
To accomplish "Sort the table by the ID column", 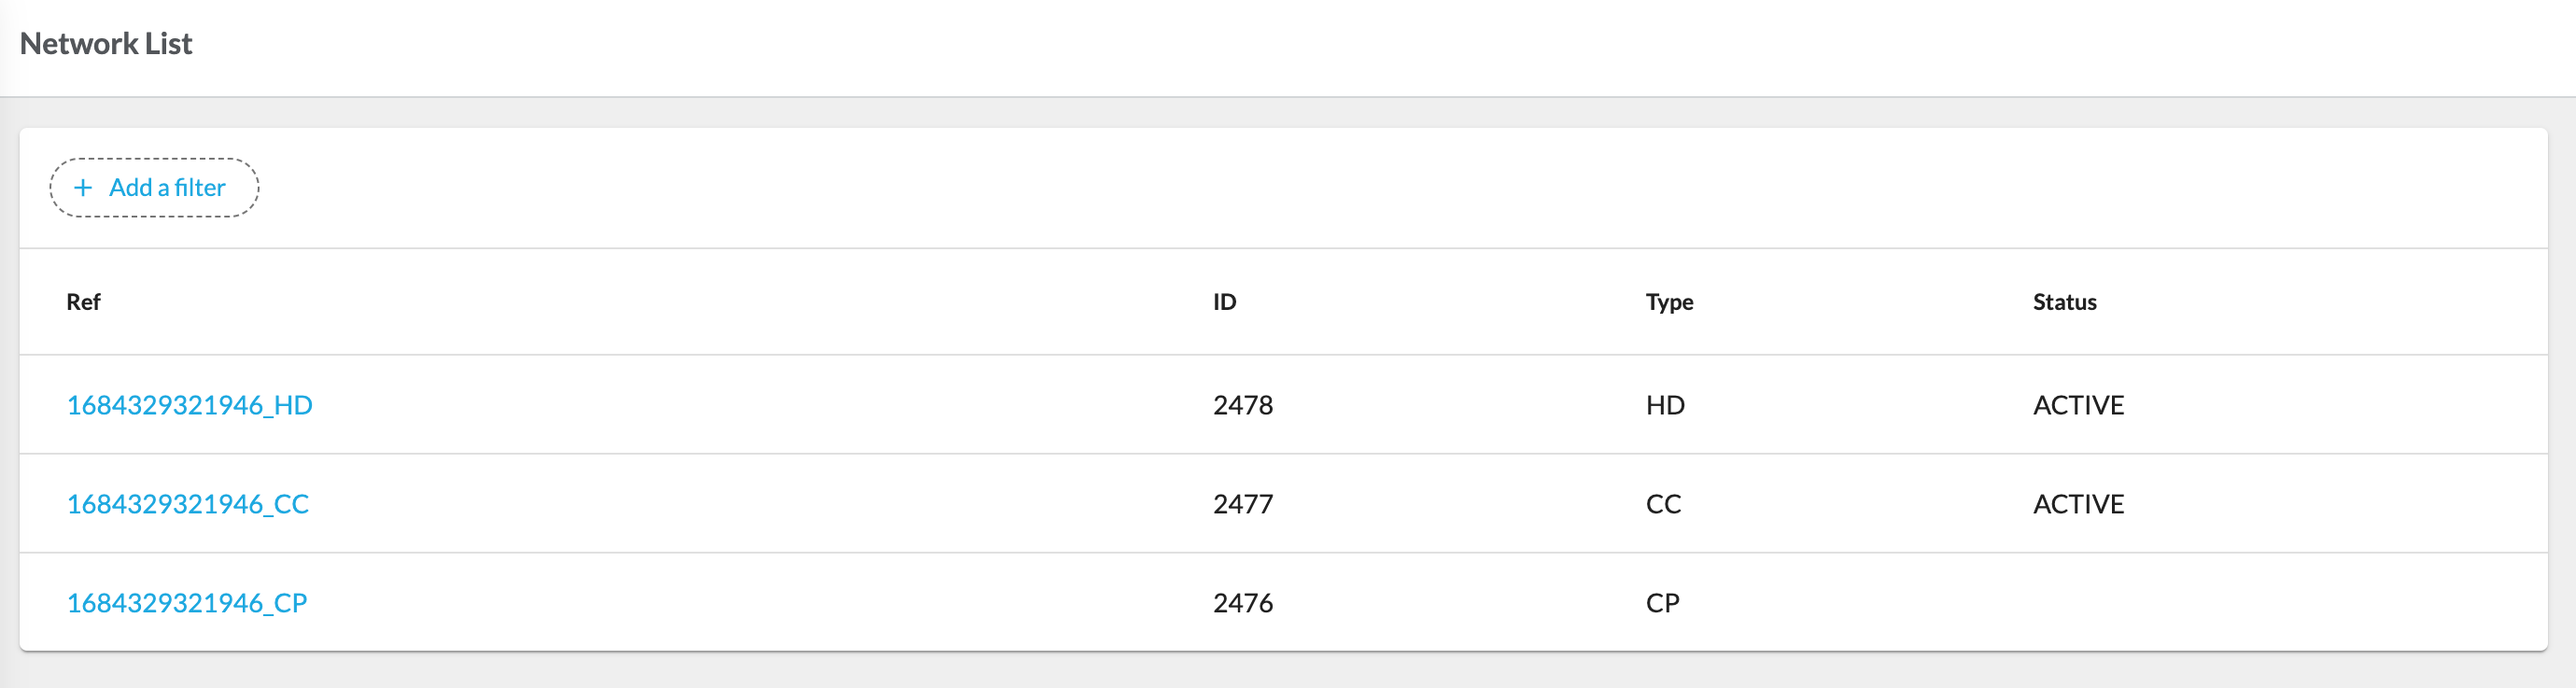I will (1223, 302).
